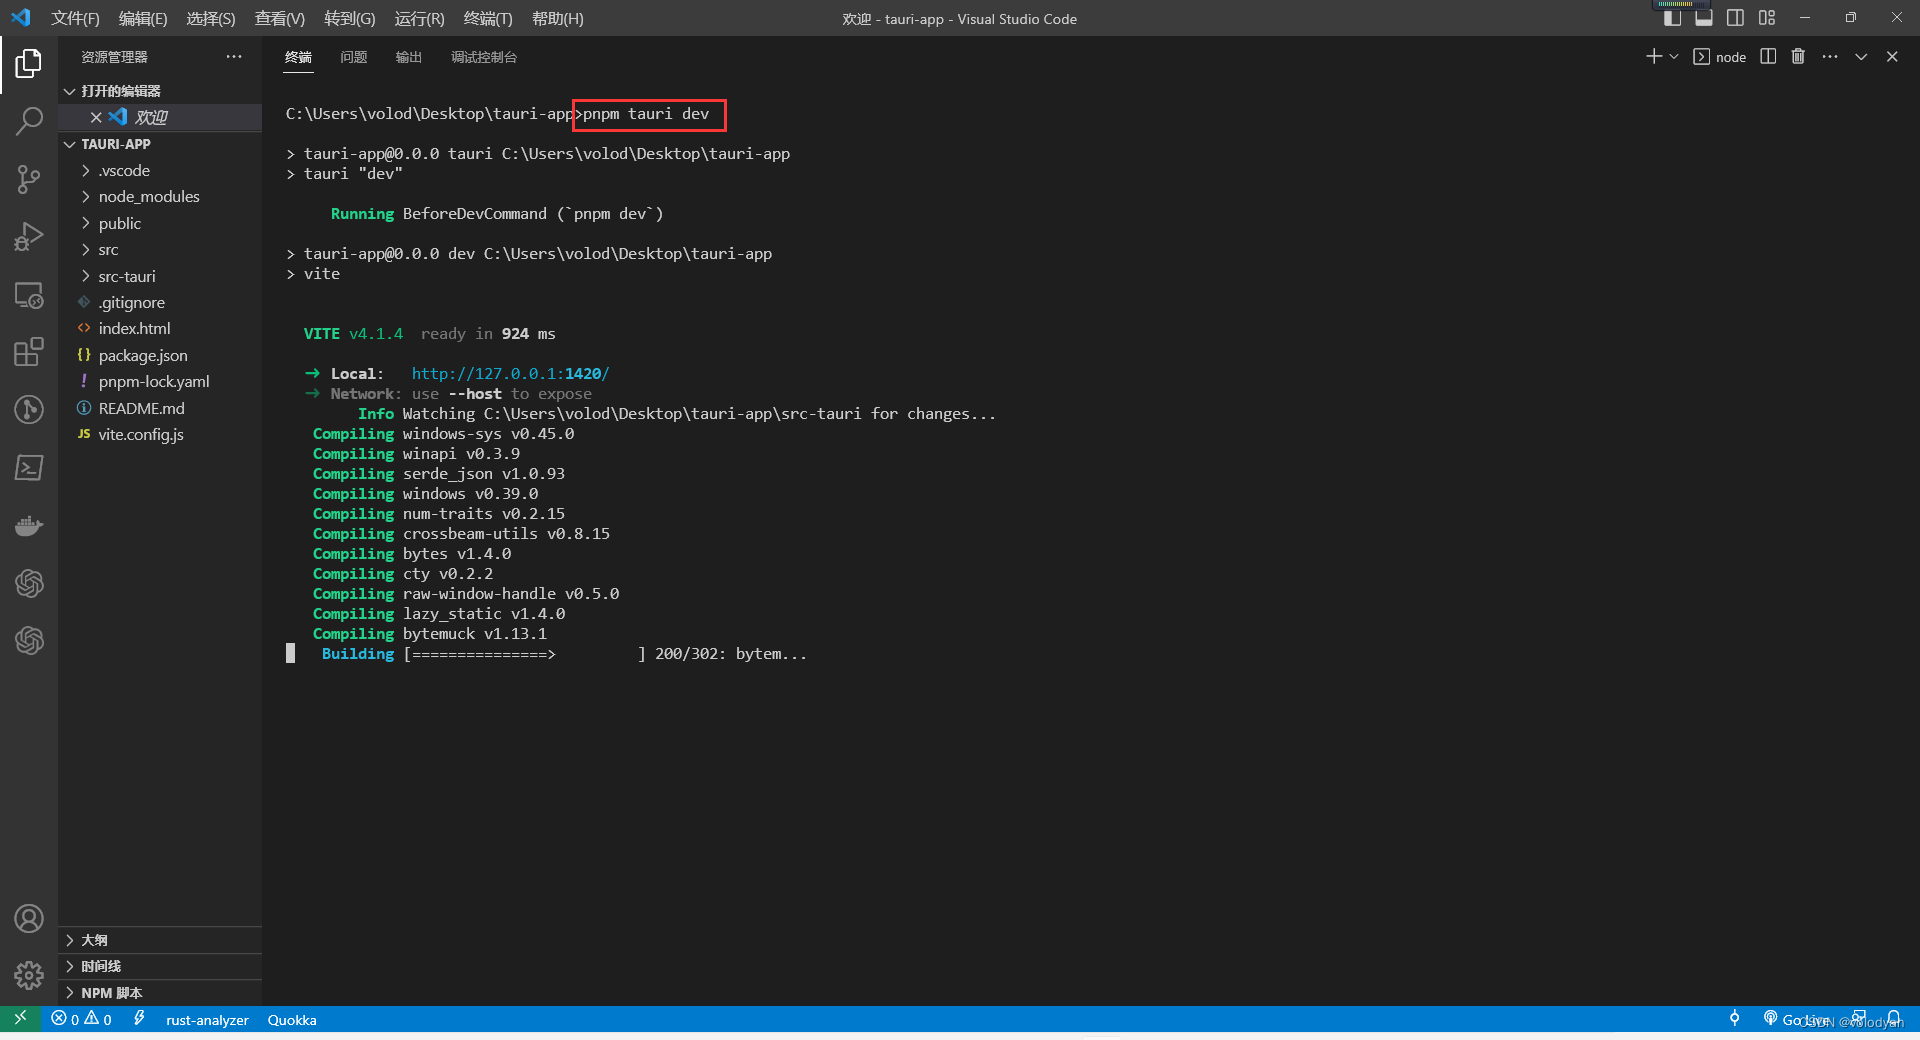The width and height of the screenshot is (1920, 1040).
Task: Open the 帮助(H) menu
Action: (x=557, y=19)
